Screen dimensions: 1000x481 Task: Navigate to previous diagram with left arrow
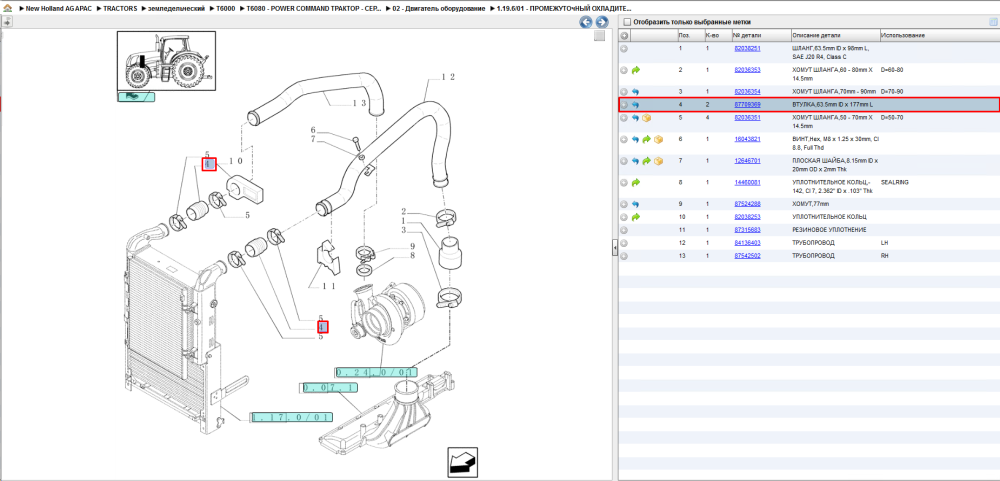click(585, 22)
